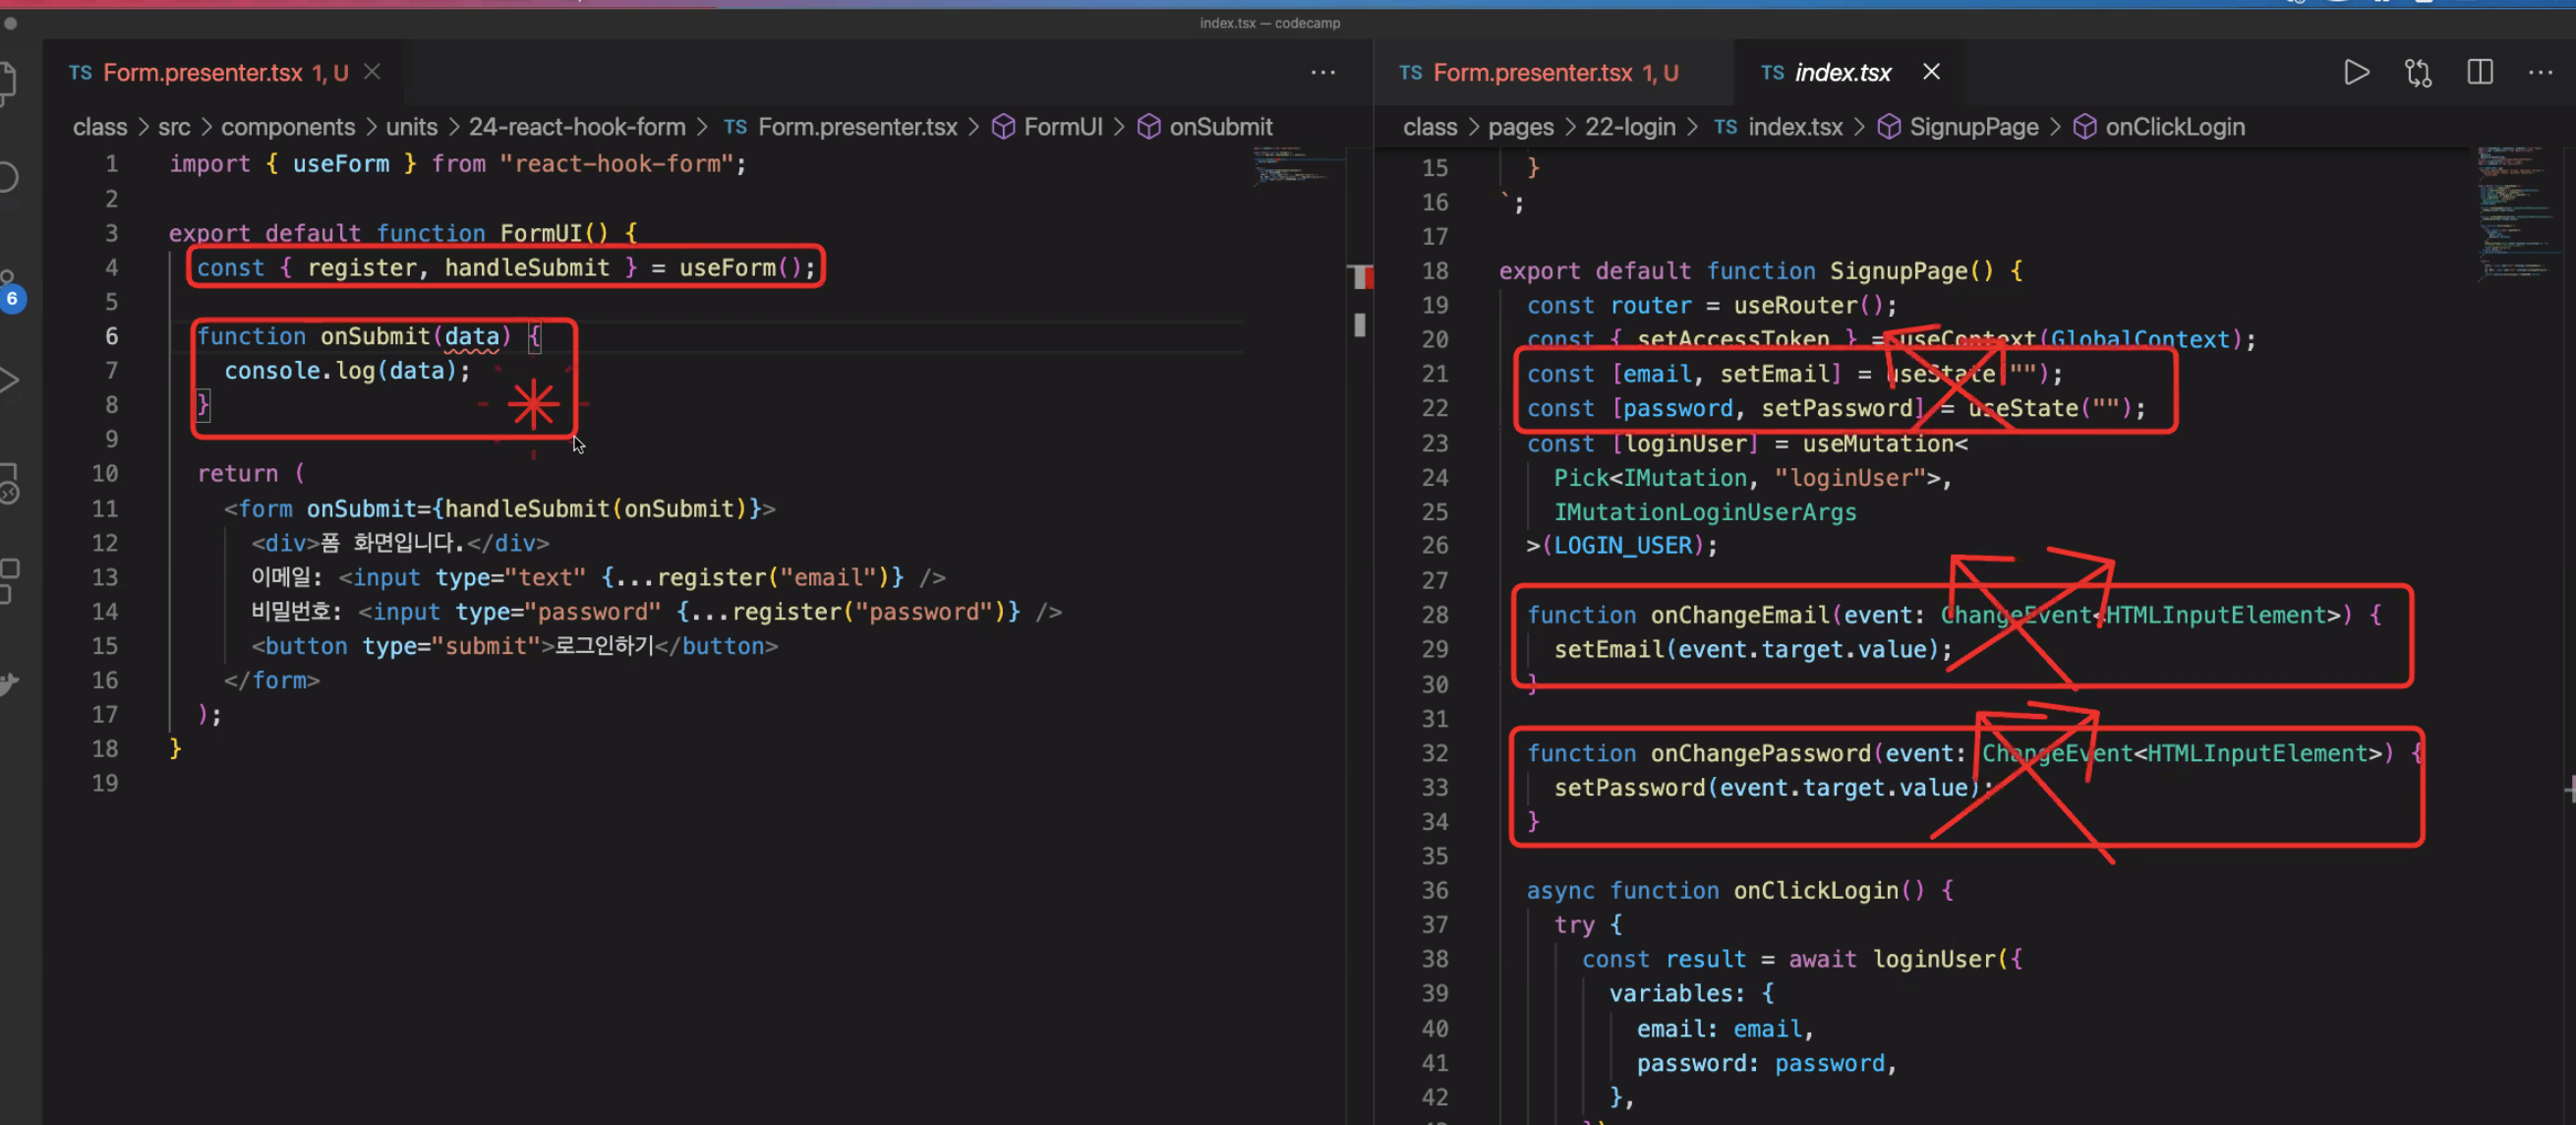
Task: Open Docker view in activity bar
Action: pos(8,683)
